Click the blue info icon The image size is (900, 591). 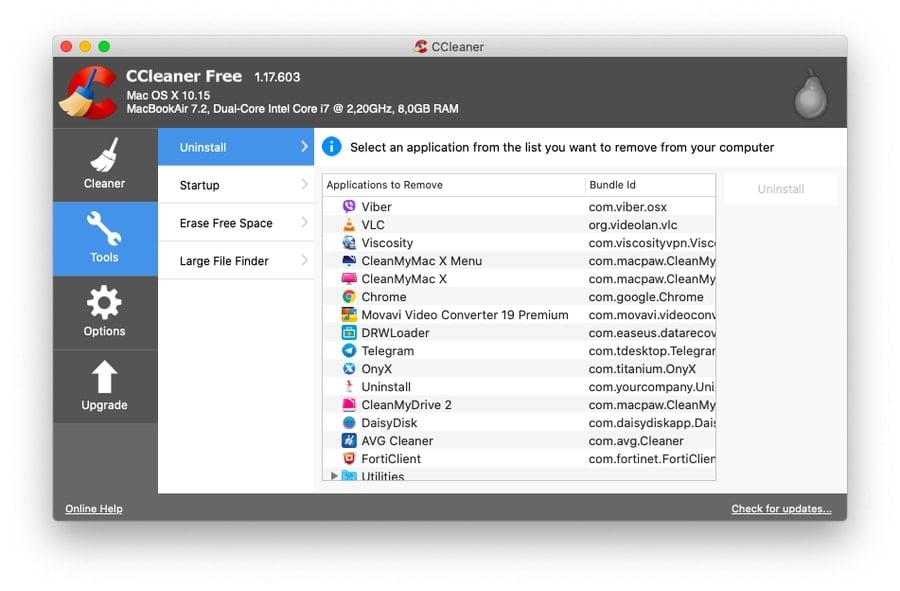coord(332,147)
